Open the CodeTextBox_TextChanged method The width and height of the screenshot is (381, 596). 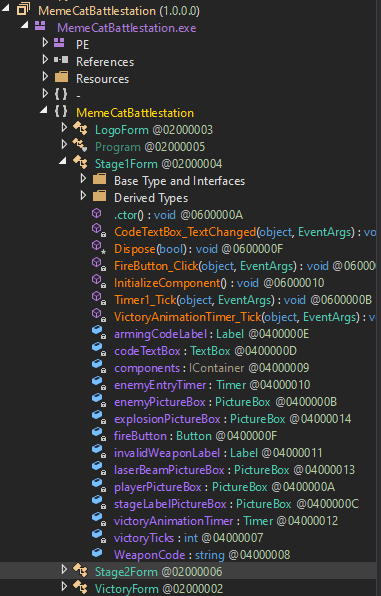pyautogui.click(x=245, y=232)
